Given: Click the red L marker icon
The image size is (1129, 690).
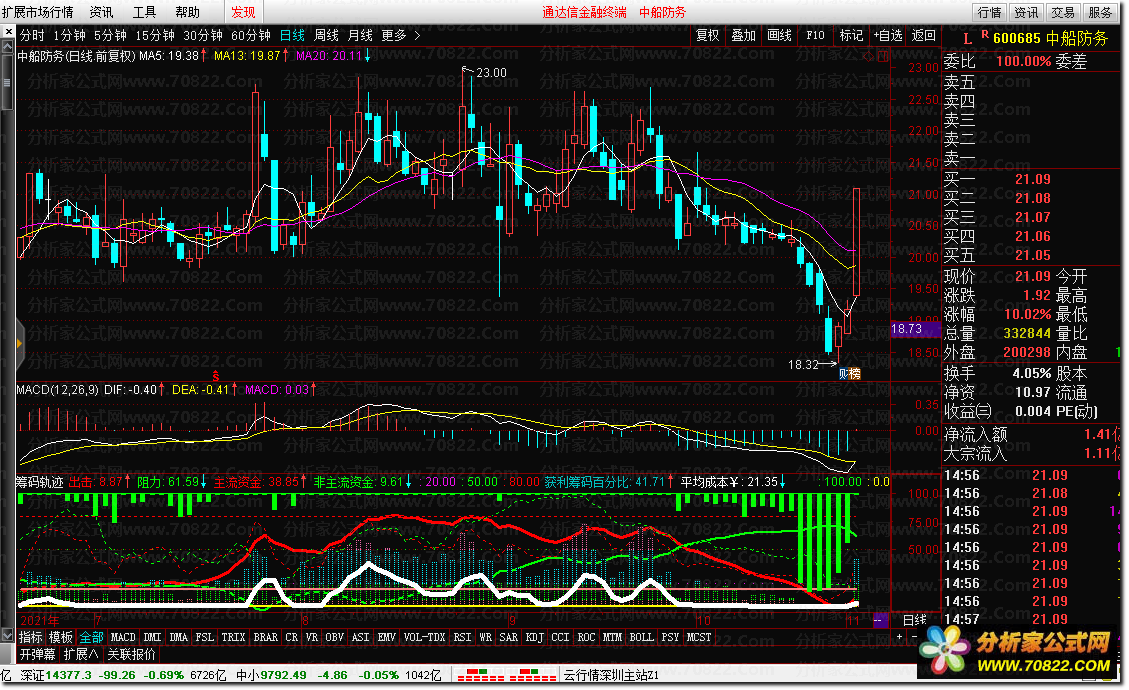Looking at the screenshot, I should (x=967, y=38).
